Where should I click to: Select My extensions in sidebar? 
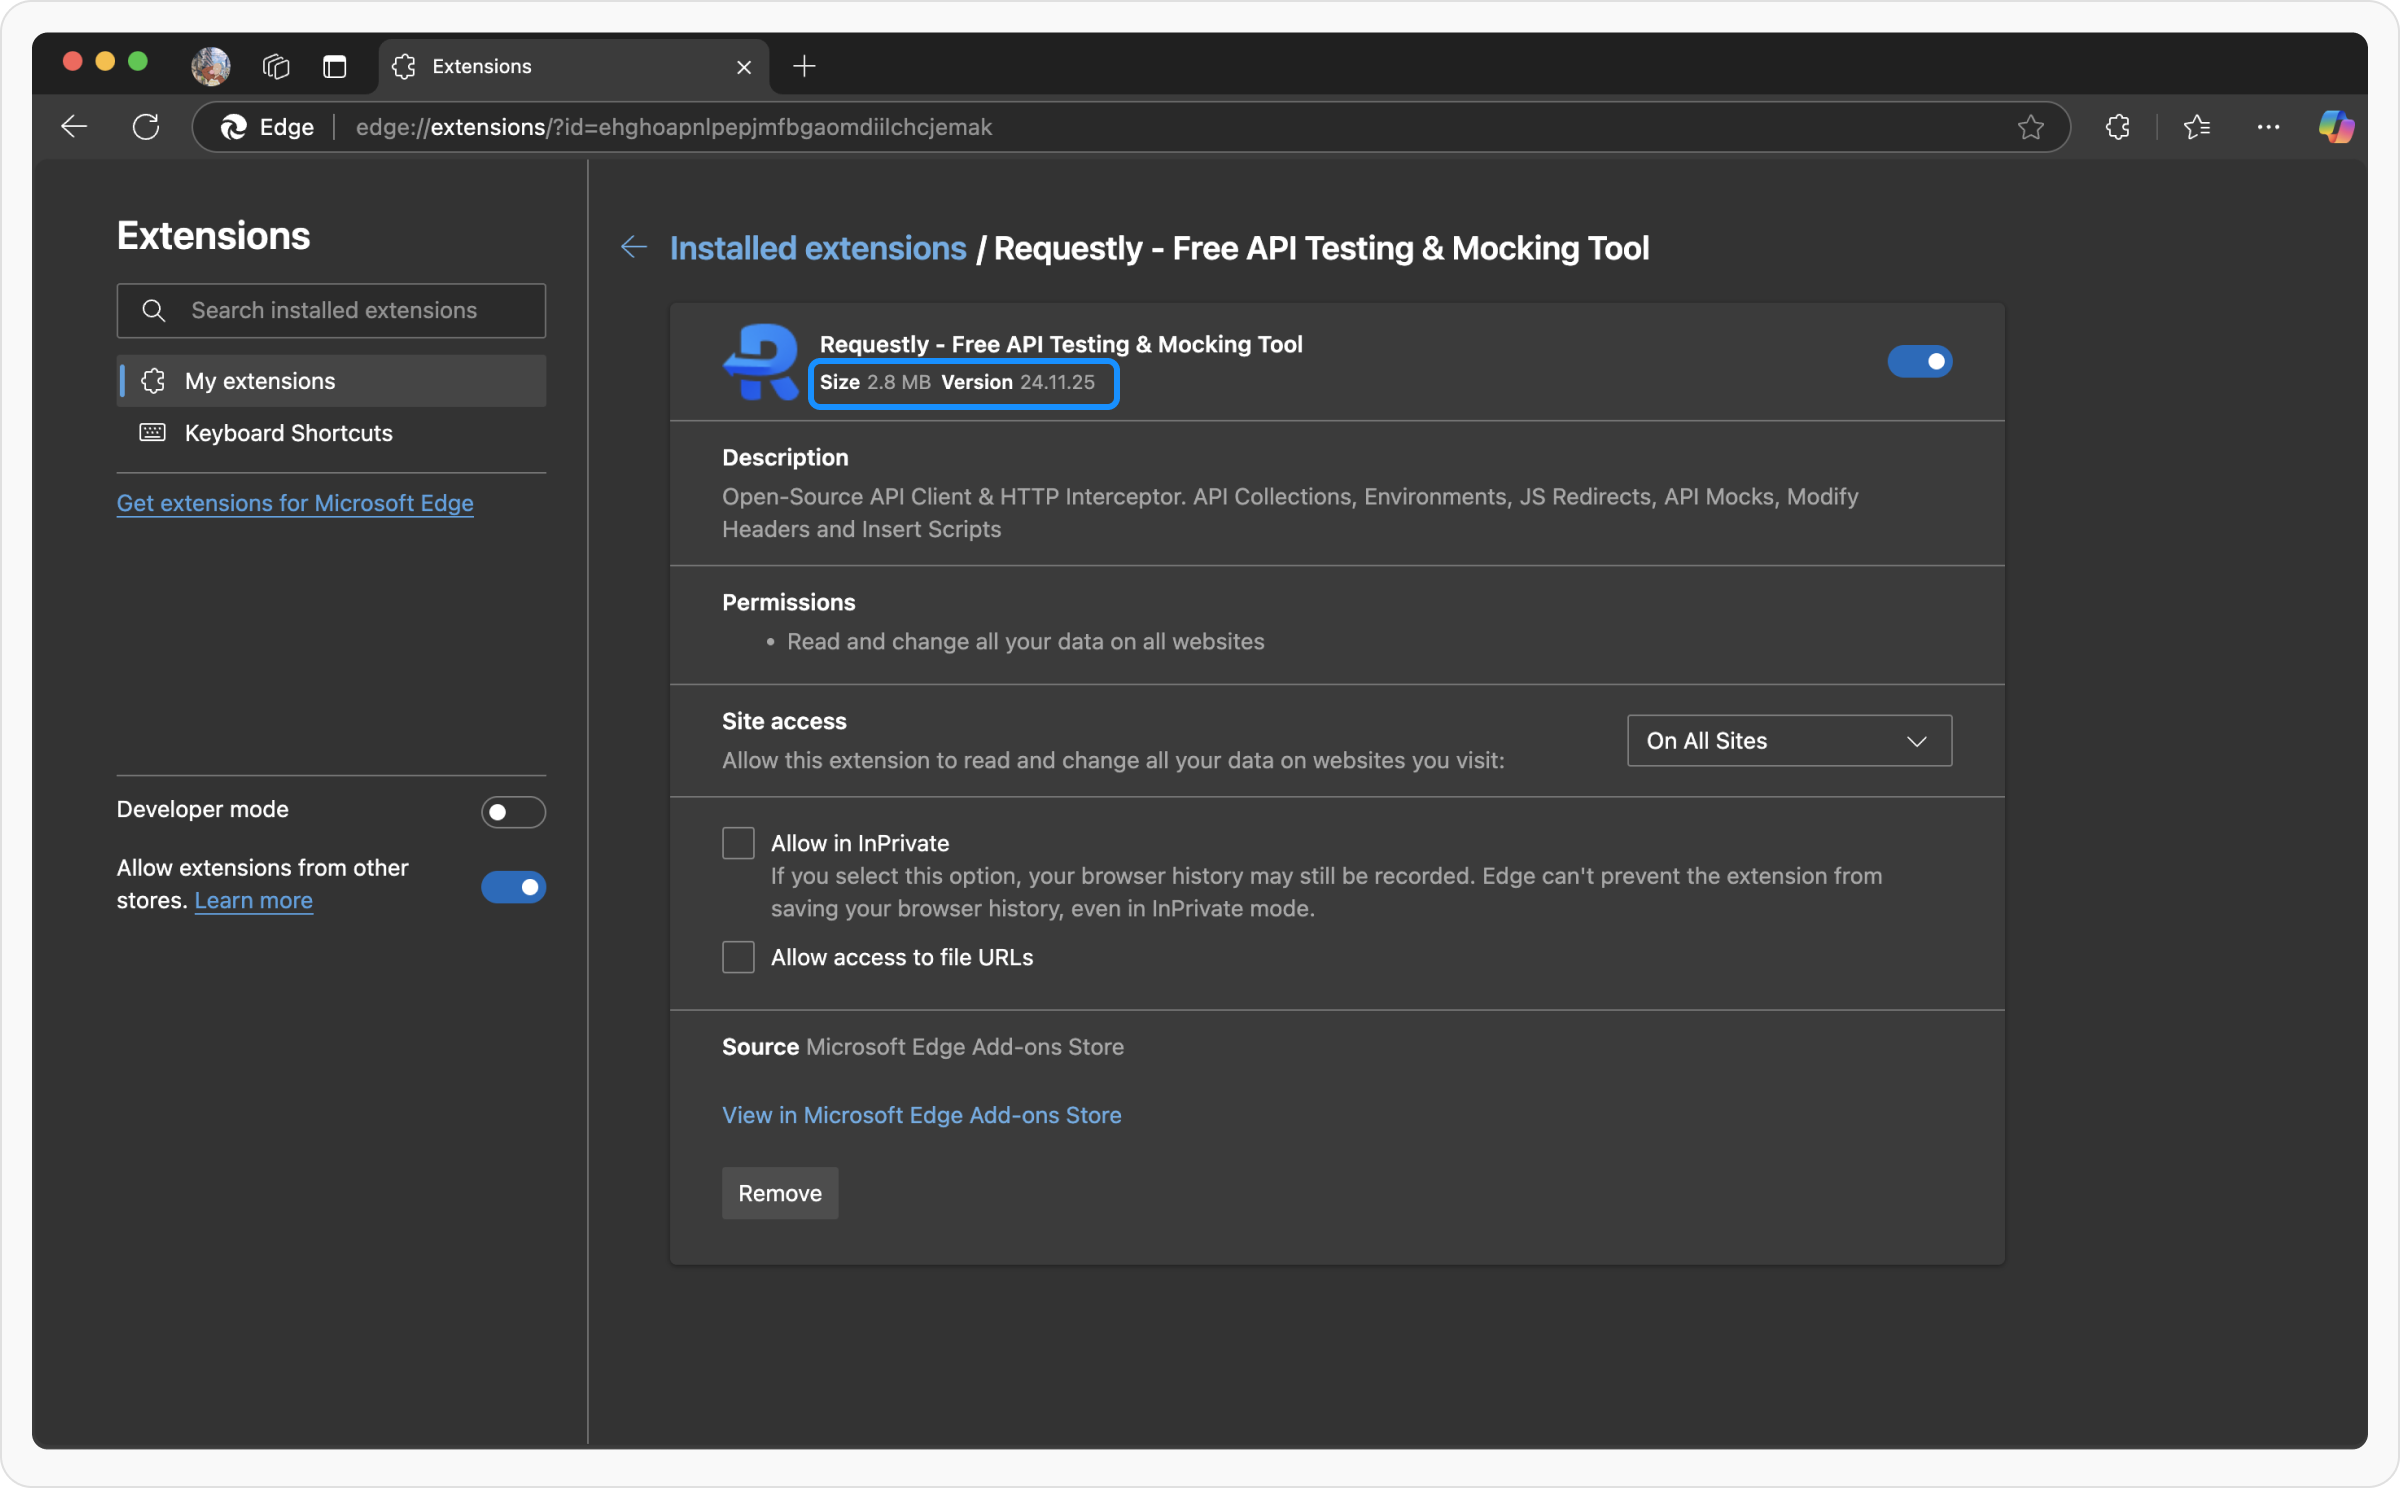pyautogui.click(x=260, y=381)
